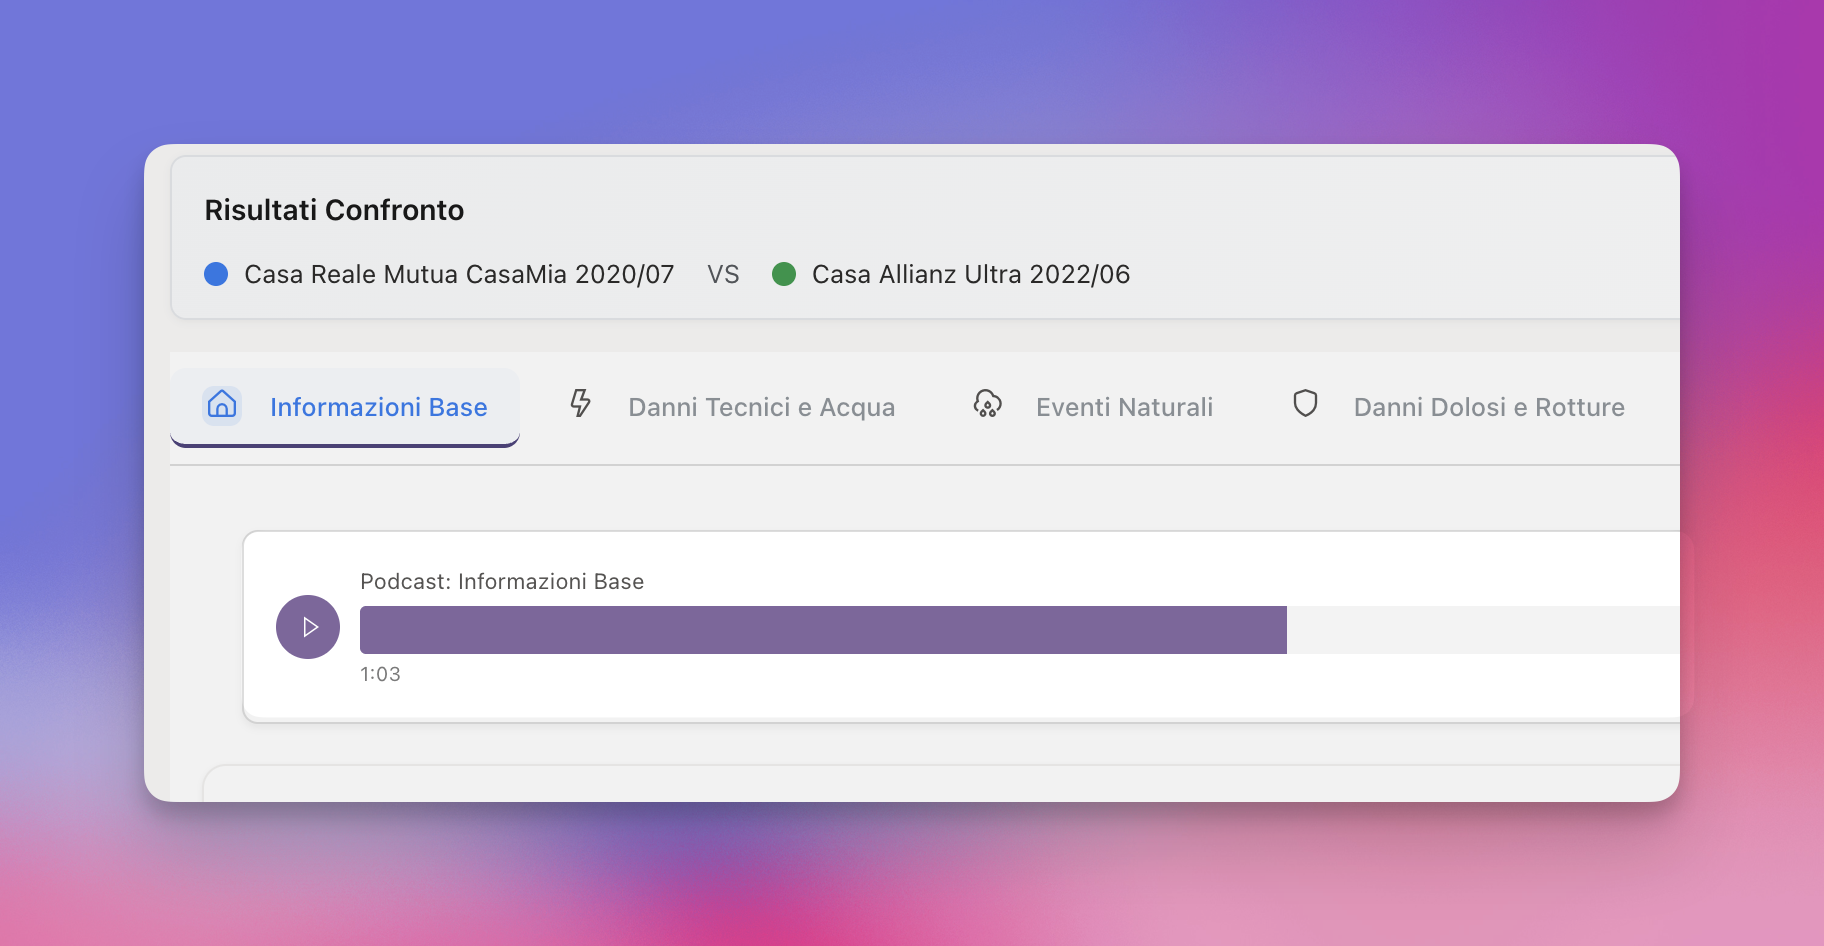Click the green dot beside Casa Allianz
Screen dimensions: 1824x946
[x=784, y=274]
